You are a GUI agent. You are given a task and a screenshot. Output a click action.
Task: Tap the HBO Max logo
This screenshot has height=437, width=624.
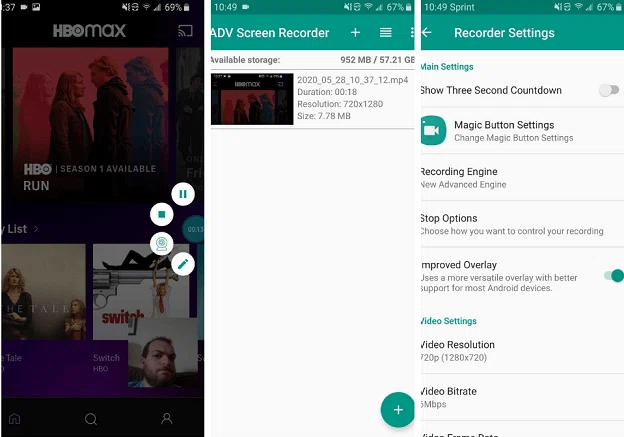tap(89, 31)
